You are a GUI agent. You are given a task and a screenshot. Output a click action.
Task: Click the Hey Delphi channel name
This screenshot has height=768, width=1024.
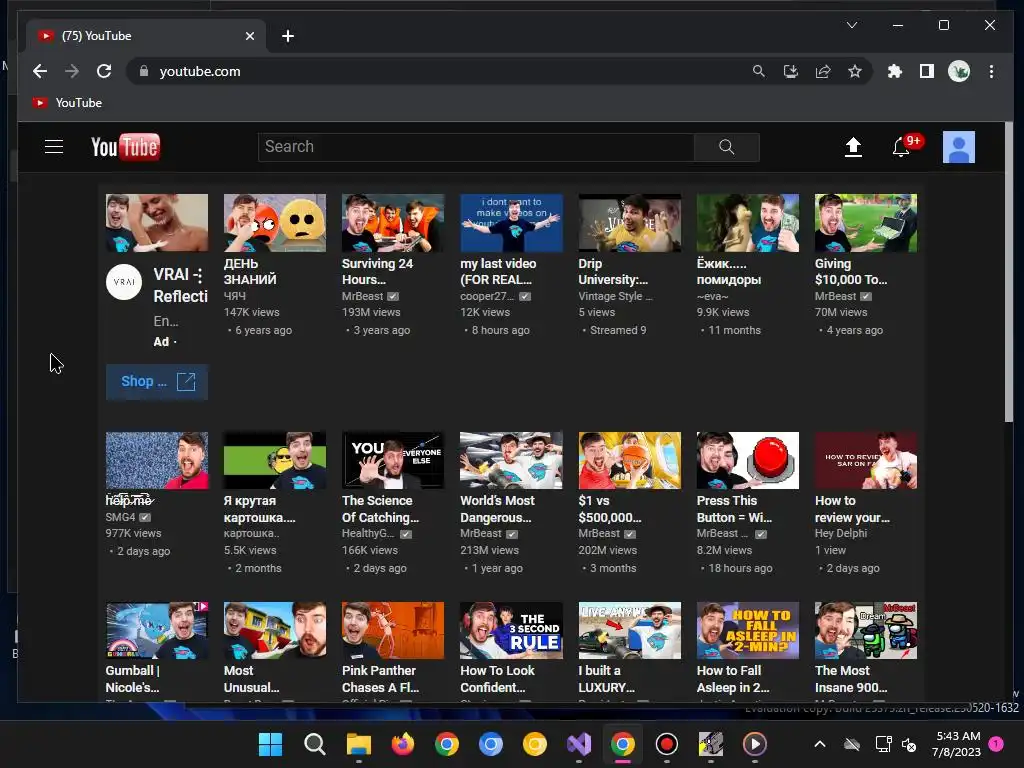click(x=840, y=534)
